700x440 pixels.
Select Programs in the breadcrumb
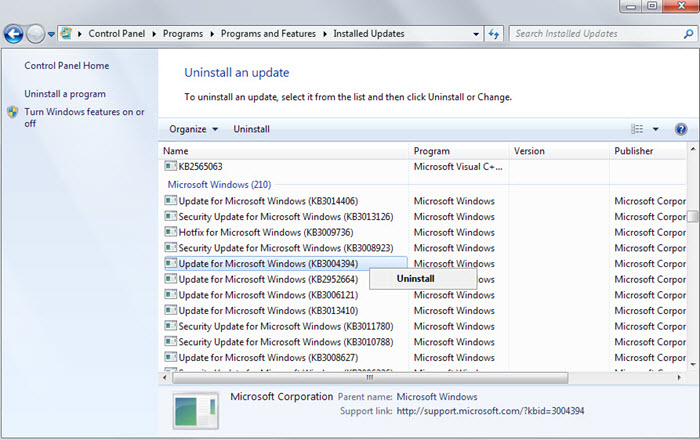[x=183, y=33]
